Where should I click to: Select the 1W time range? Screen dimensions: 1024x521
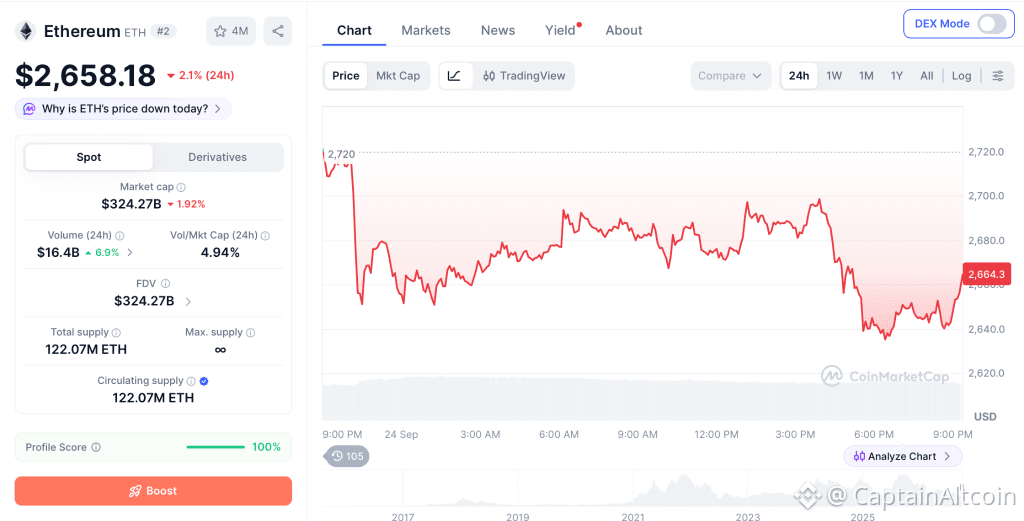click(834, 76)
